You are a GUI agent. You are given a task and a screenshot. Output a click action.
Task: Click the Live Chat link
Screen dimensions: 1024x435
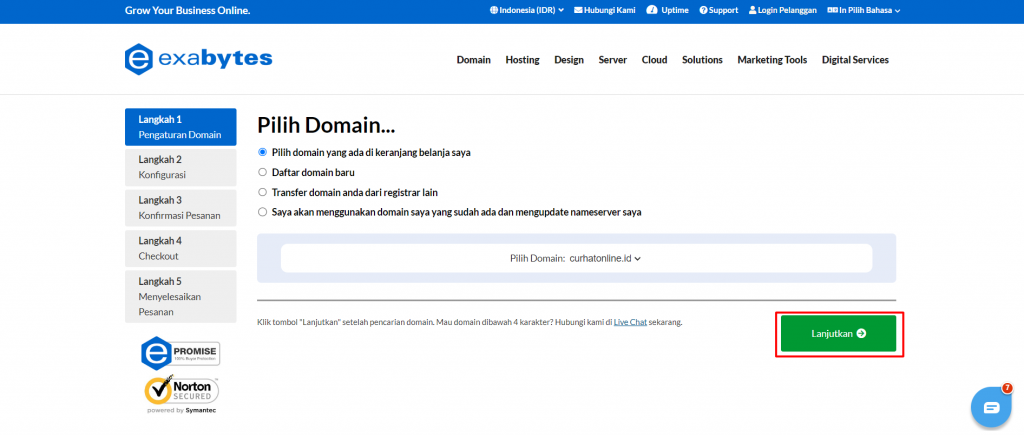click(x=630, y=323)
